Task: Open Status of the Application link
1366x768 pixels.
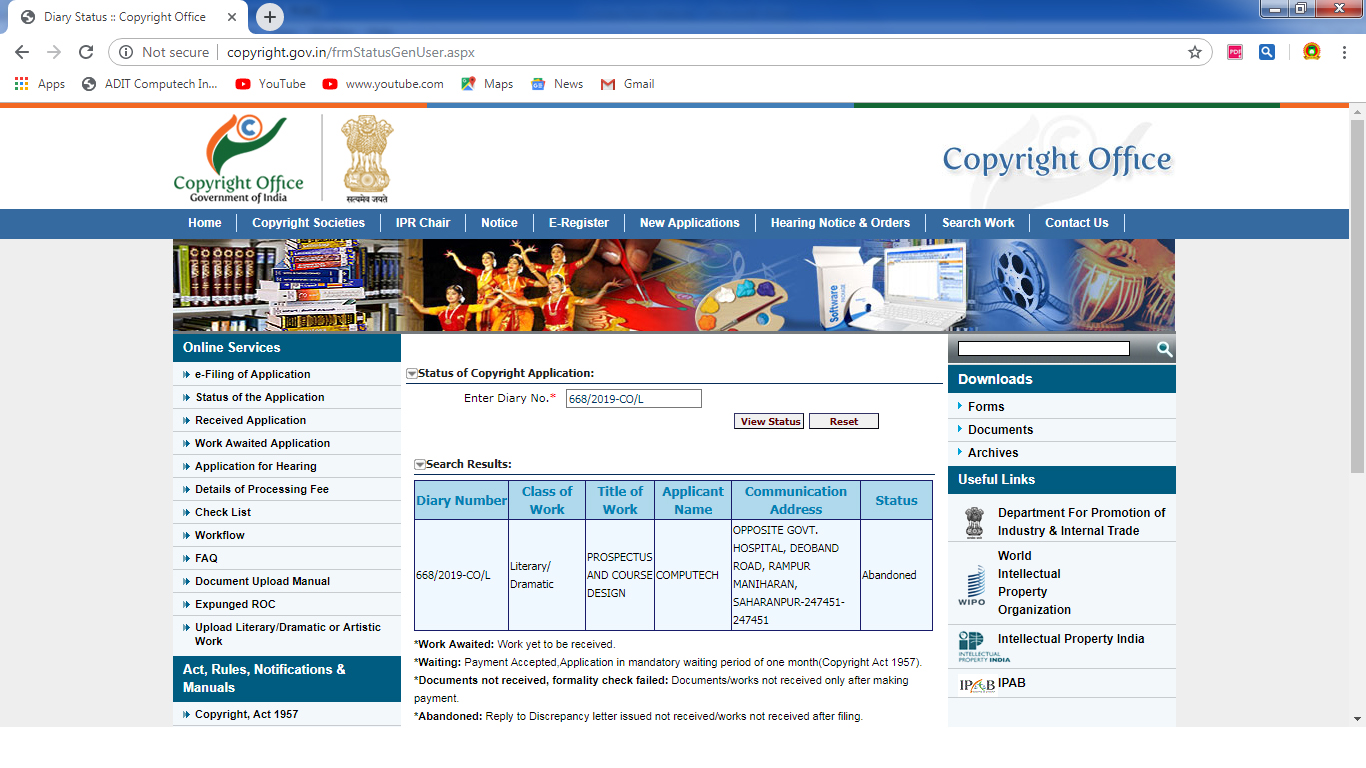Action: click(260, 397)
